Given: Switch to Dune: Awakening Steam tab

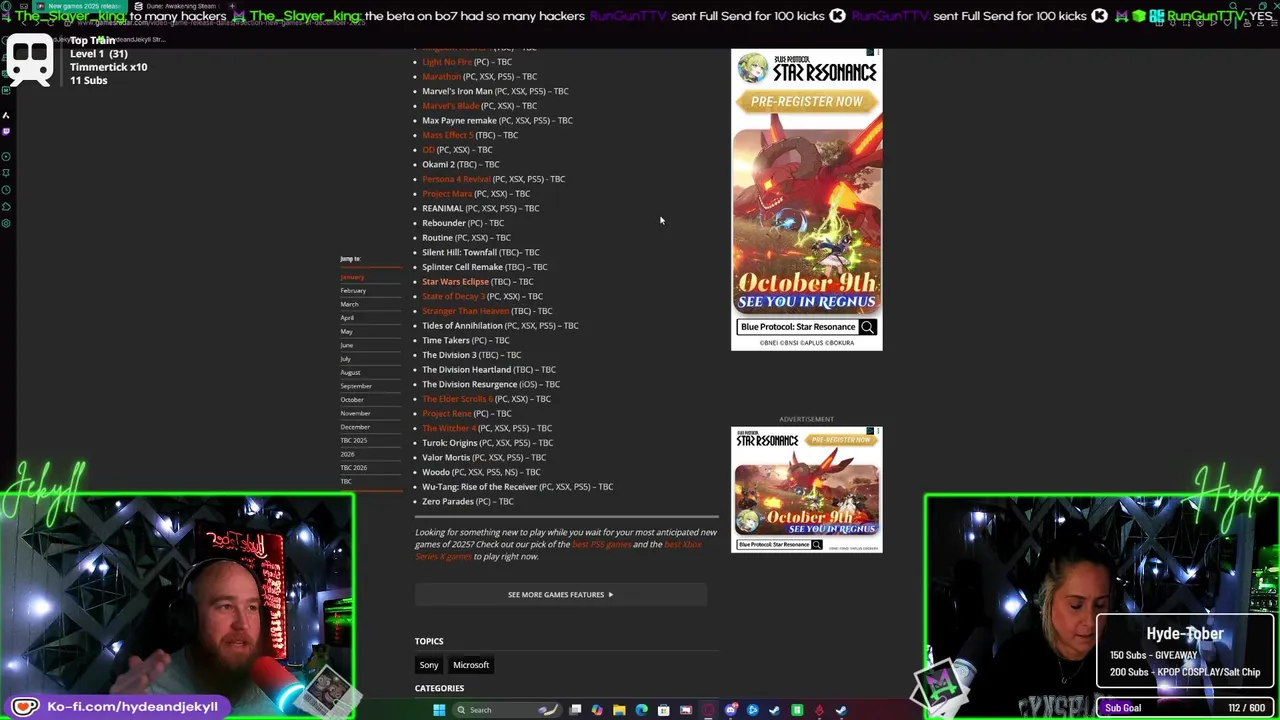Looking at the screenshot, I should 178,6.
